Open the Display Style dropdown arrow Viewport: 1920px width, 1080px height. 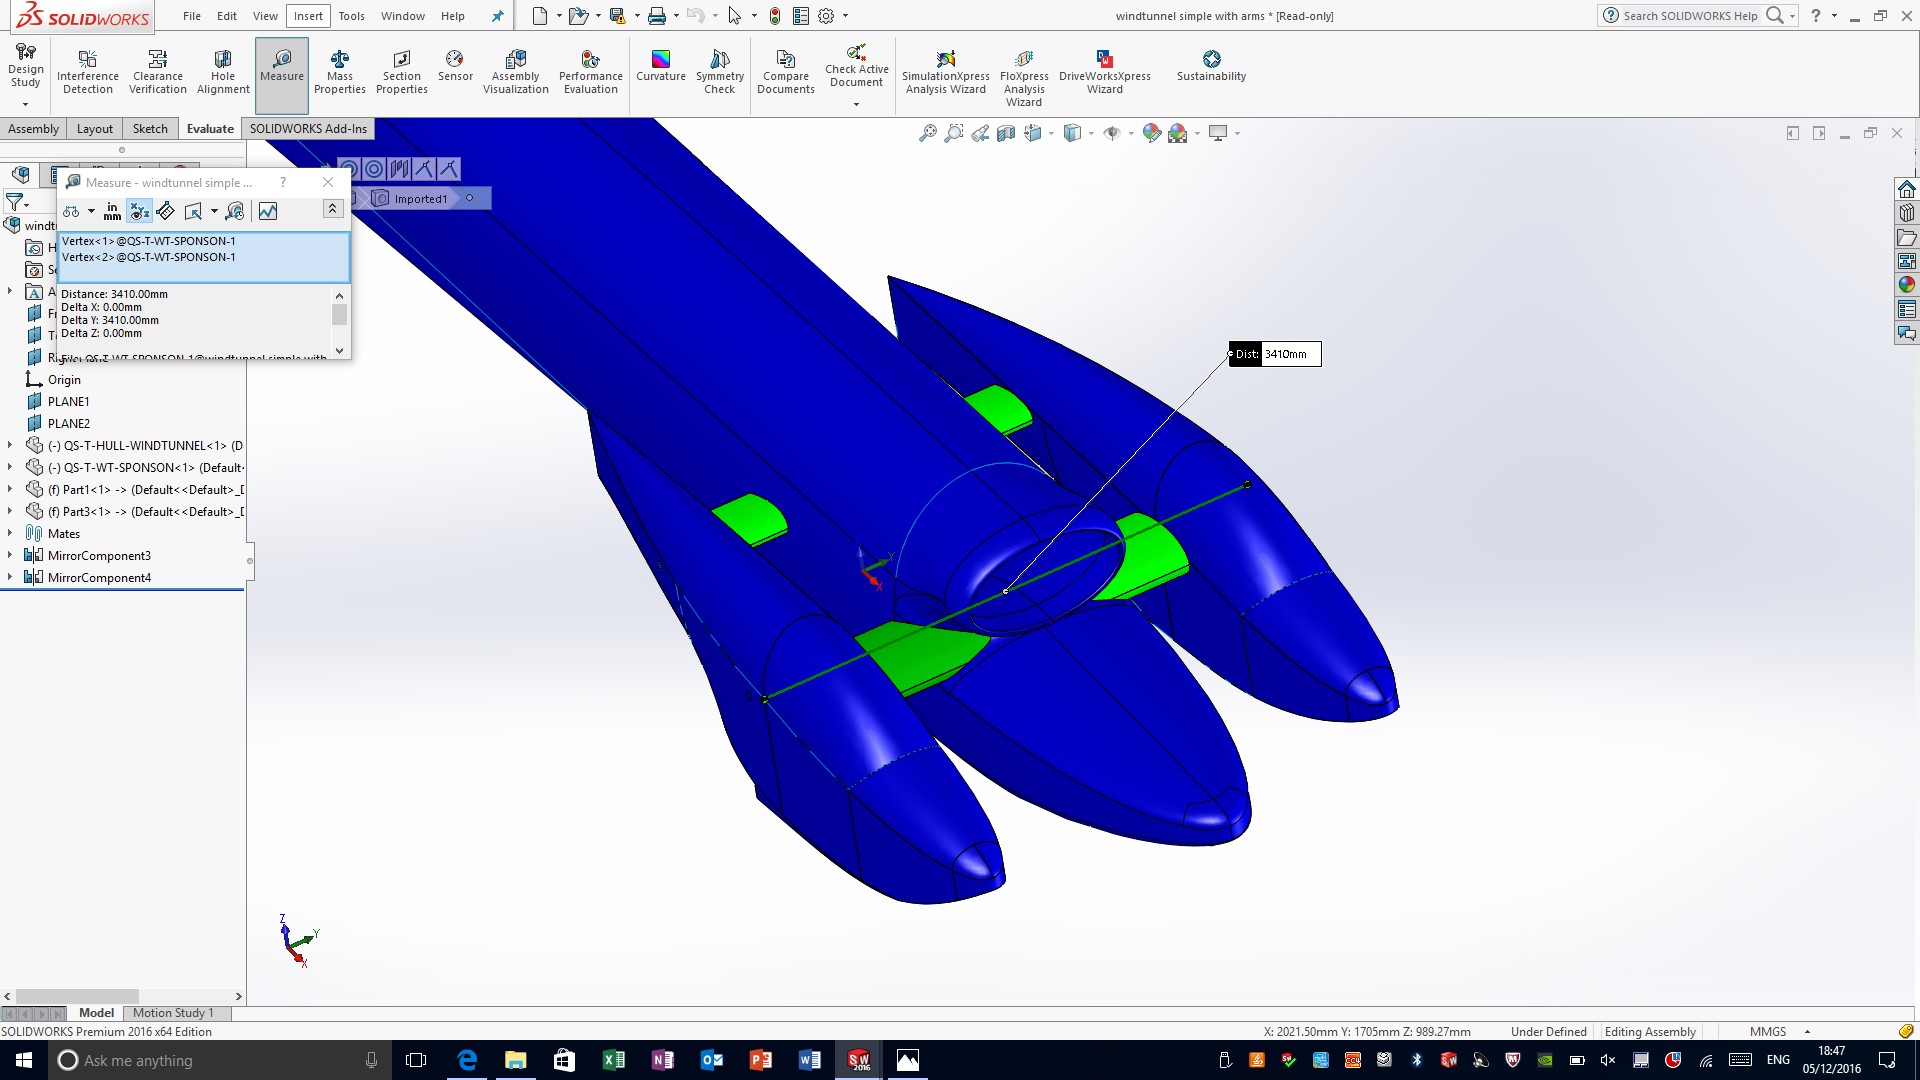point(1091,133)
